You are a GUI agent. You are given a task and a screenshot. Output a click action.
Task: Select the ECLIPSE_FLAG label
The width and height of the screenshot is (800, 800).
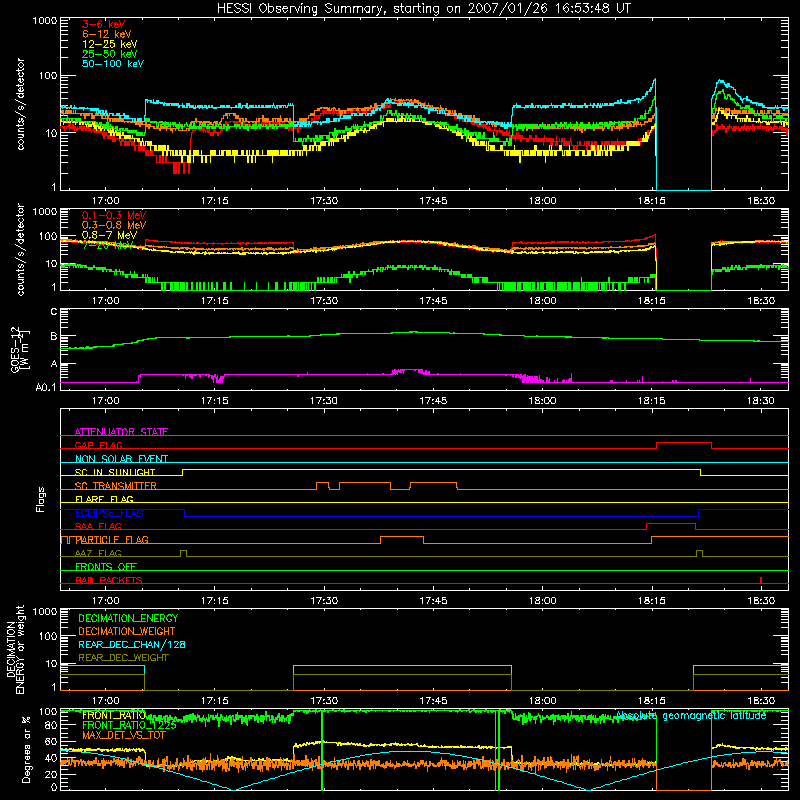coord(109,513)
